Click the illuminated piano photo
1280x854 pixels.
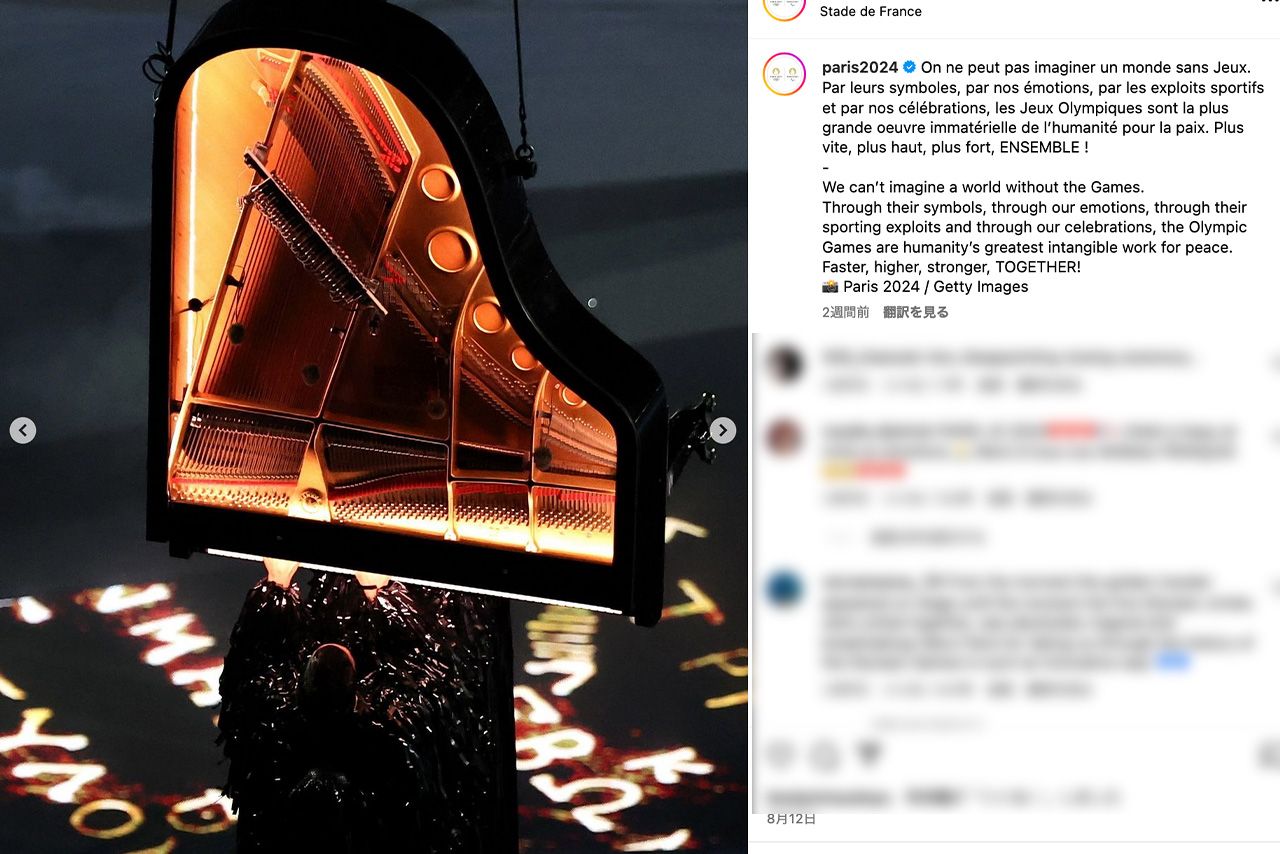(374, 427)
